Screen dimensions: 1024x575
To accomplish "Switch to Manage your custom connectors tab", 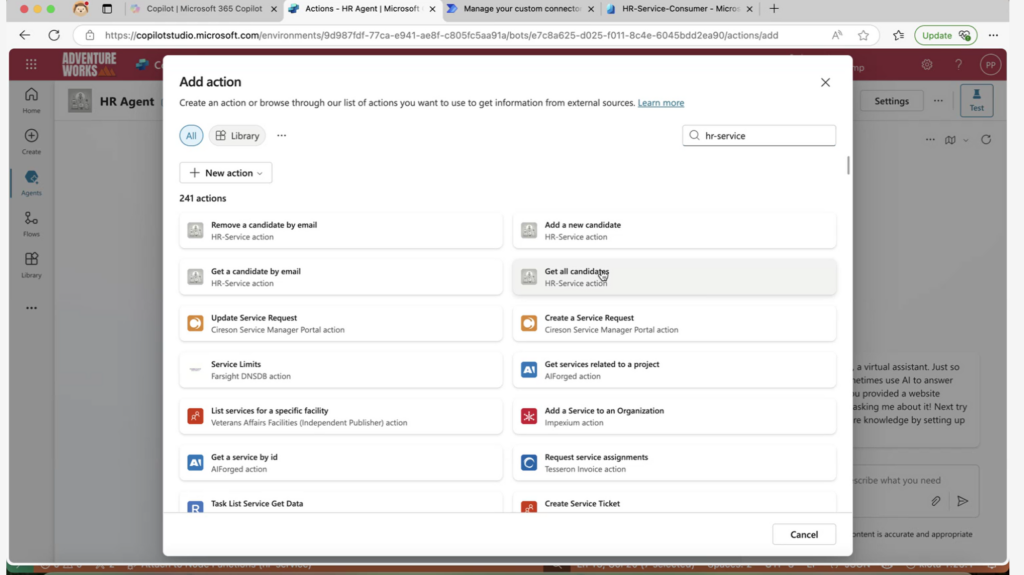I will tap(520, 8).
